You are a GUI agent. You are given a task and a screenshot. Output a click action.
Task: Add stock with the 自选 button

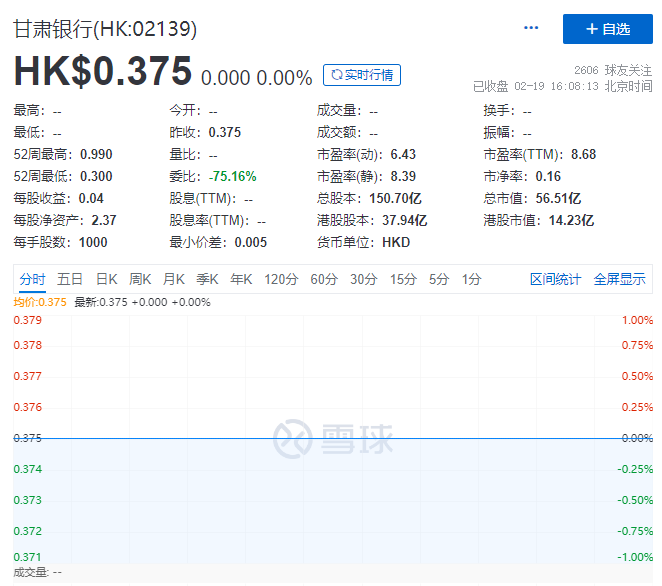click(607, 29)
